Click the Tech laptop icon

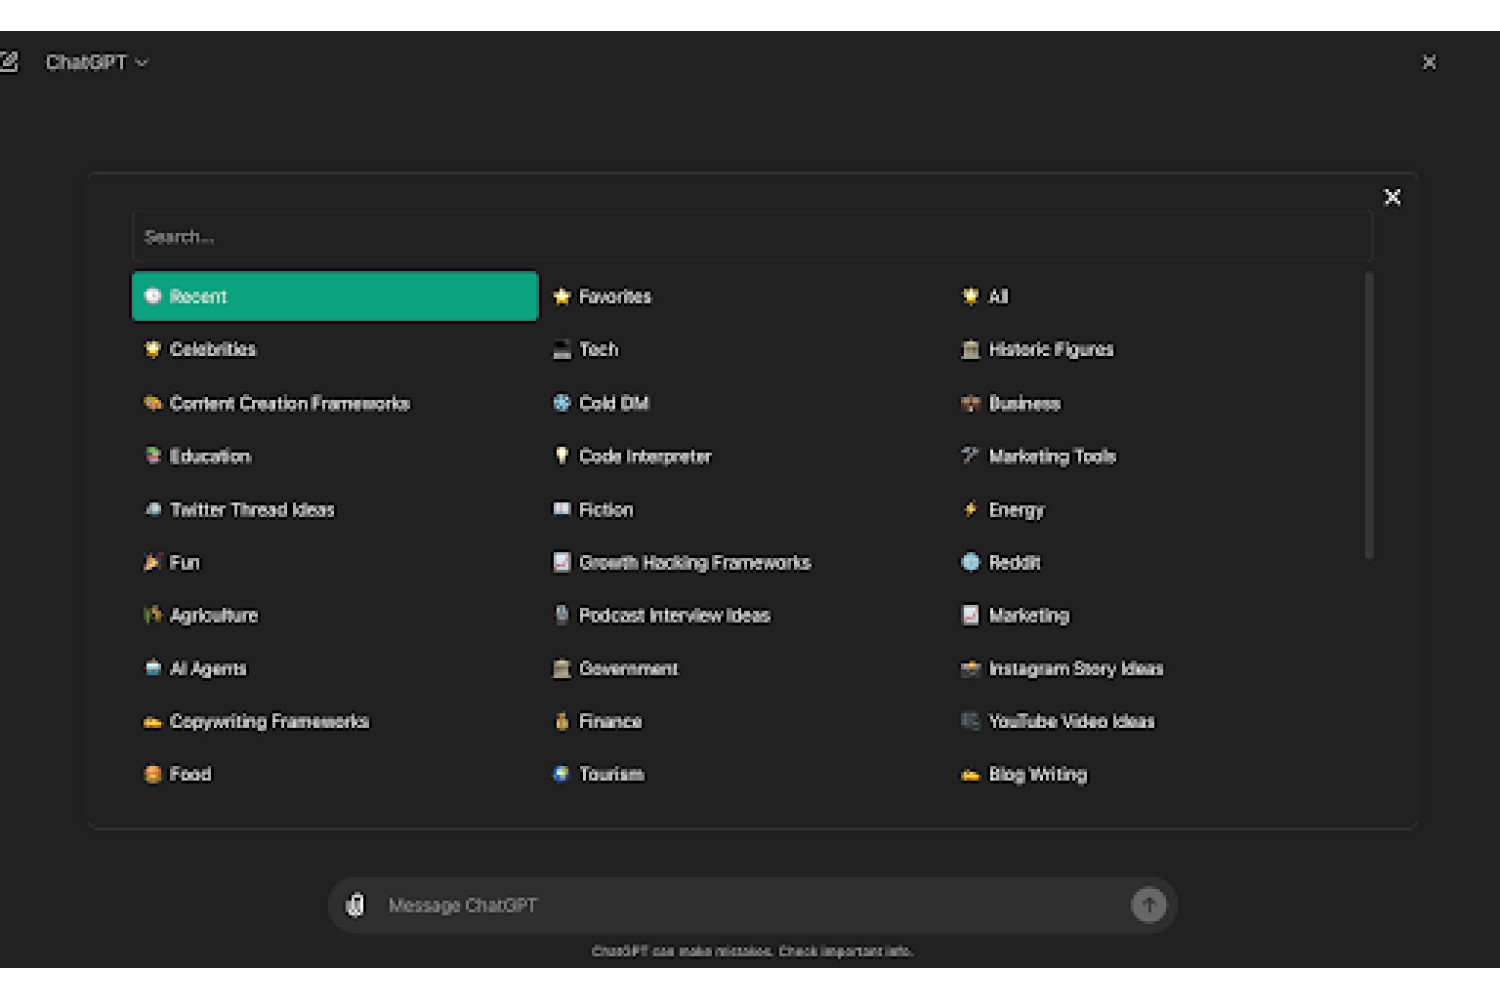pos(562,349)
